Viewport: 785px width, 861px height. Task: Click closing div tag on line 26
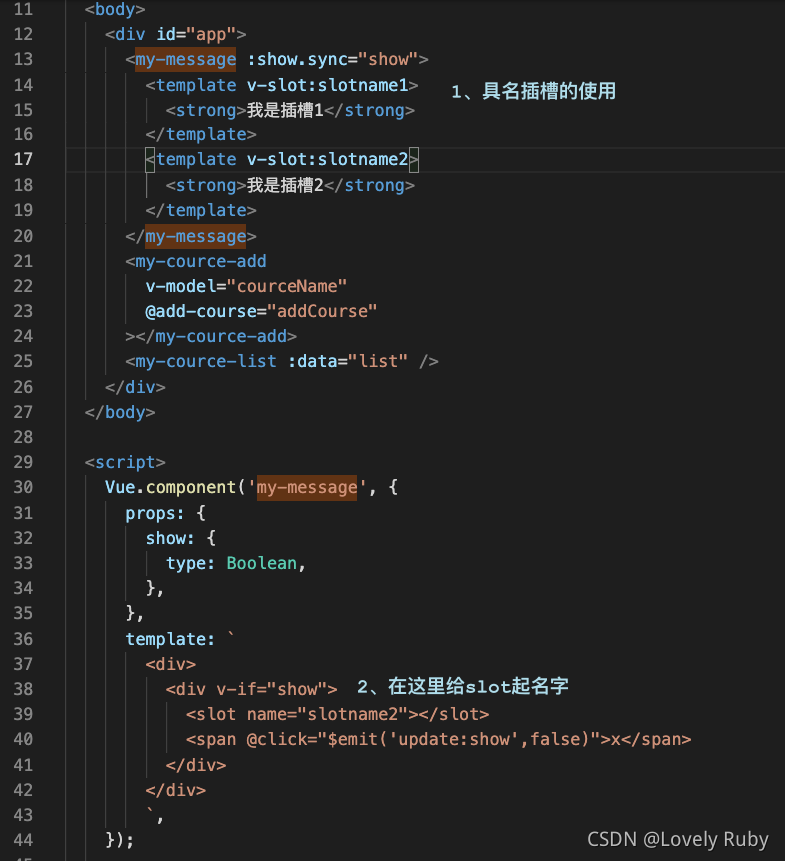(135, 387)
